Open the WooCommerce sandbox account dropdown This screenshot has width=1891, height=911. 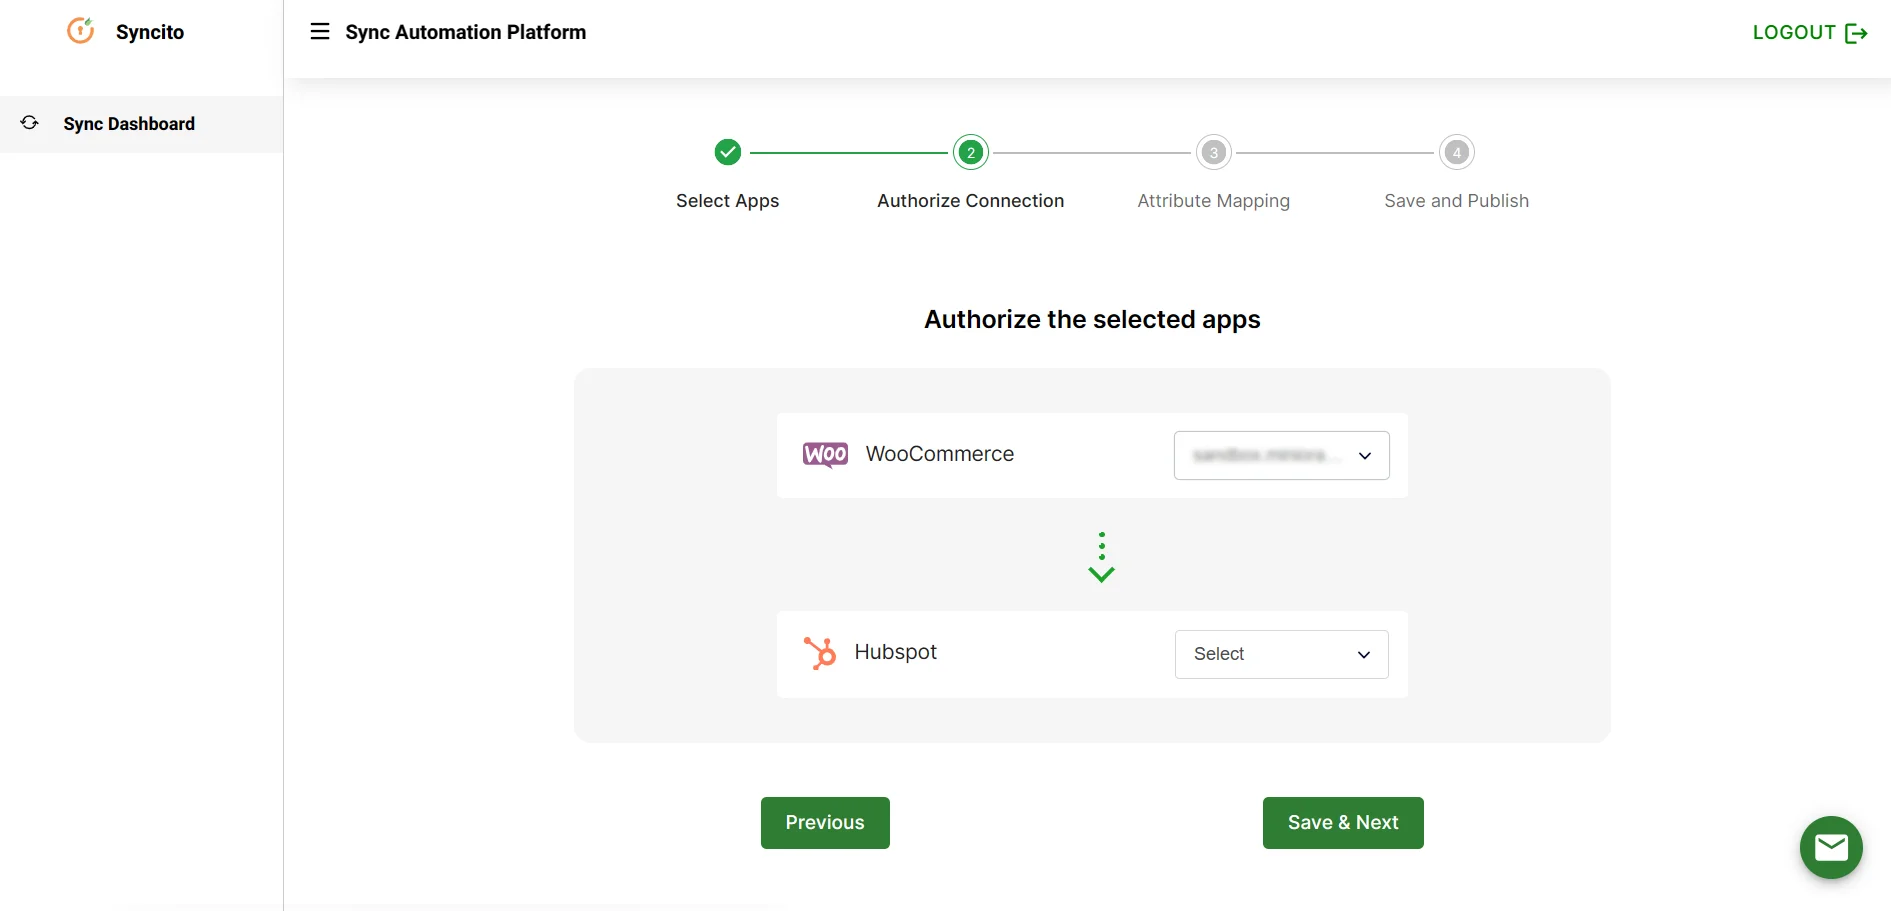tap(1281, 455)
